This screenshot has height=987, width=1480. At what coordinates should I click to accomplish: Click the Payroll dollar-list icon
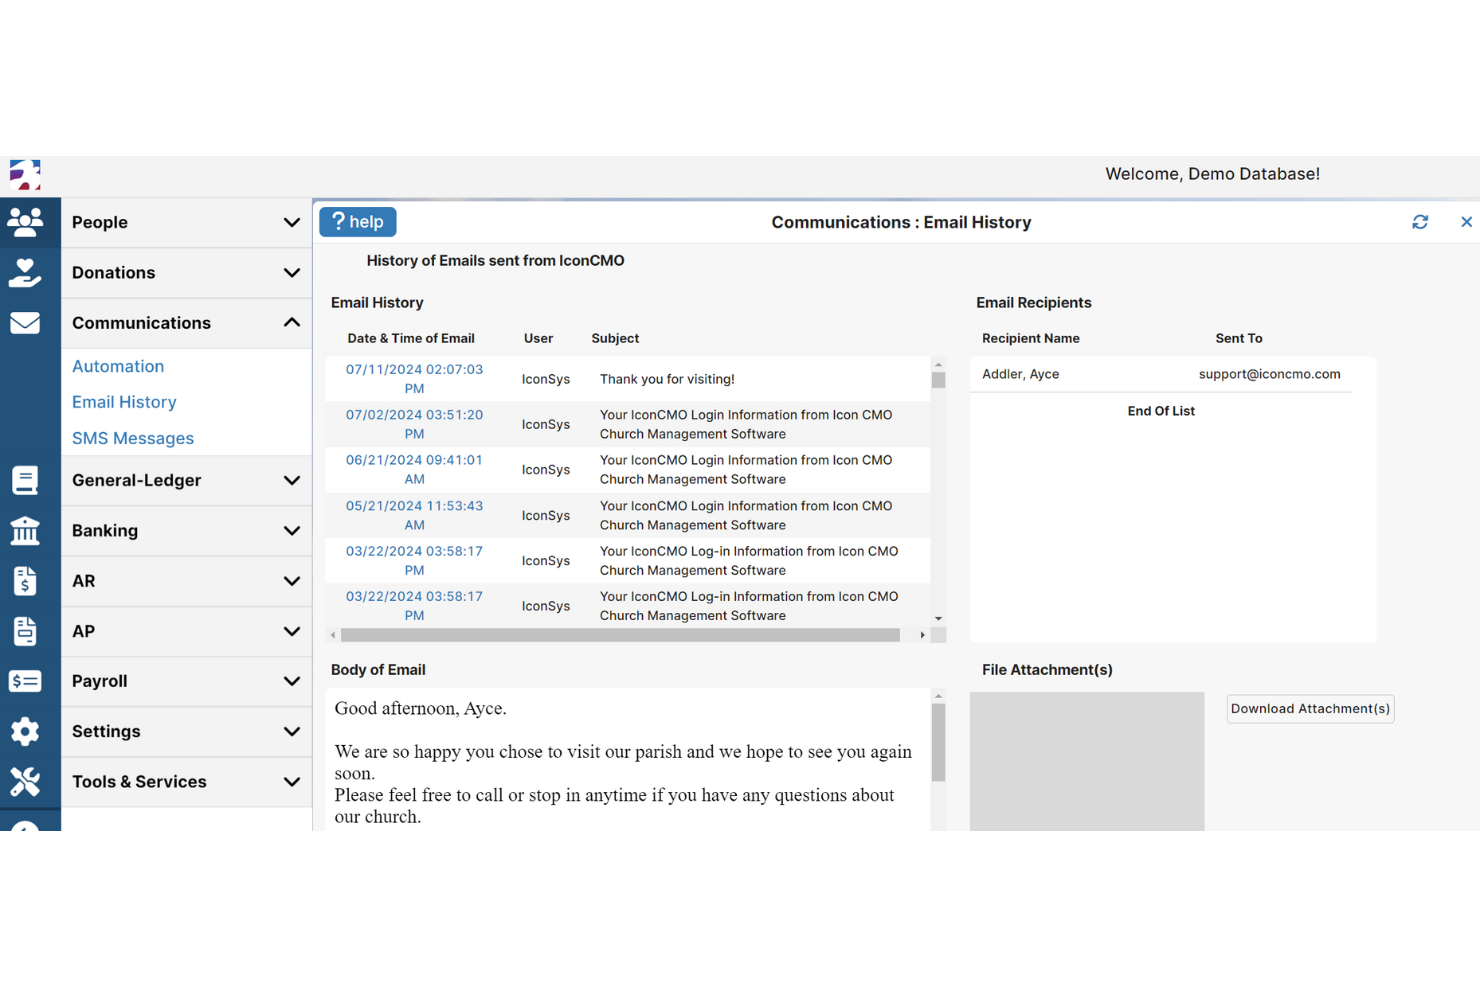pos(25,681)
